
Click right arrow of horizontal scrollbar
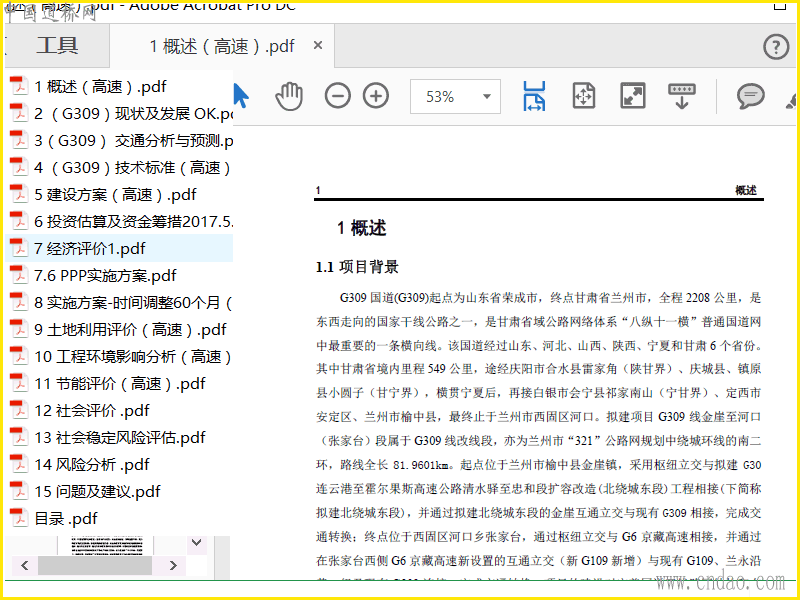173,565
